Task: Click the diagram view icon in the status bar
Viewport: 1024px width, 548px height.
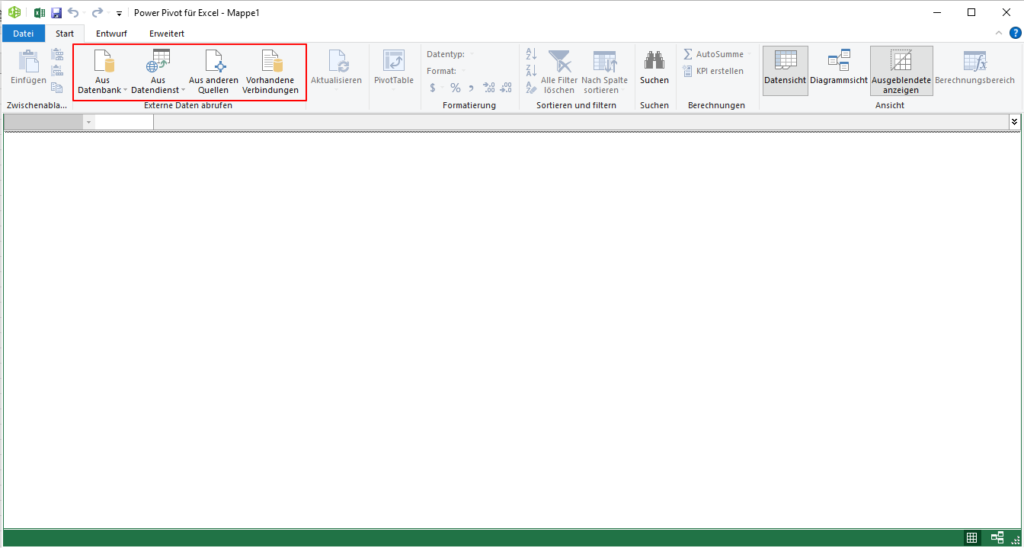Action: (x=998, y=538)
